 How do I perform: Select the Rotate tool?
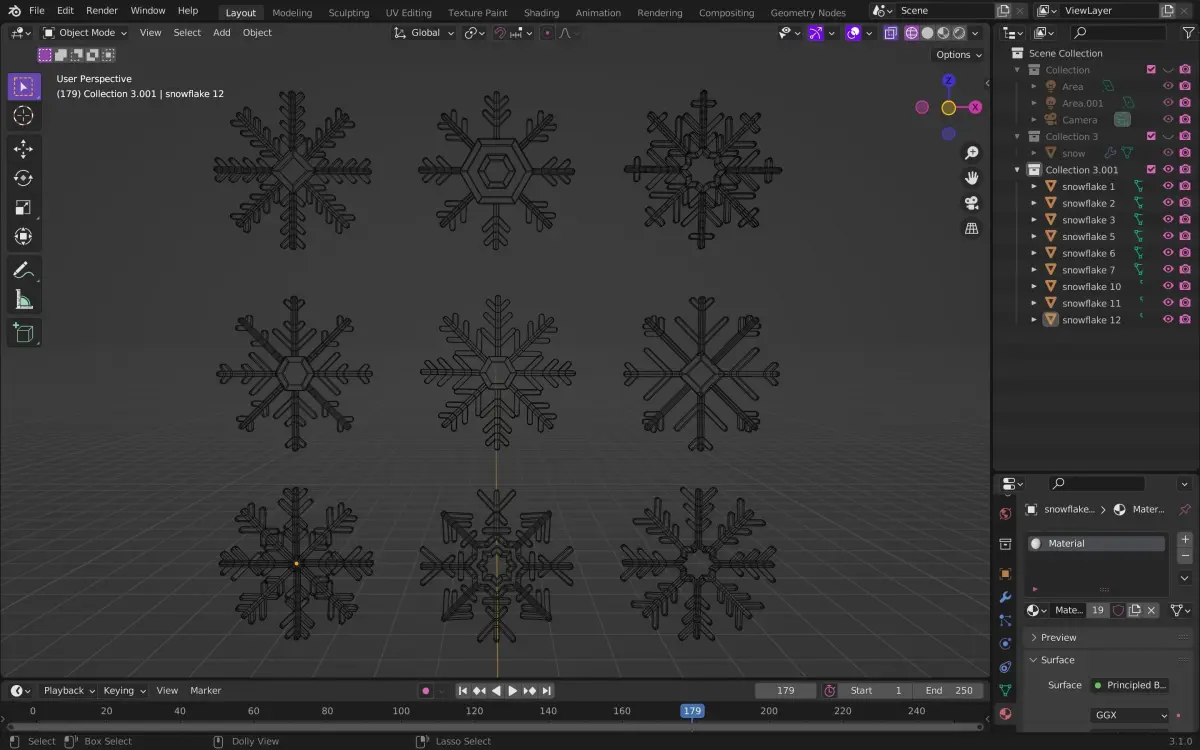23,178
